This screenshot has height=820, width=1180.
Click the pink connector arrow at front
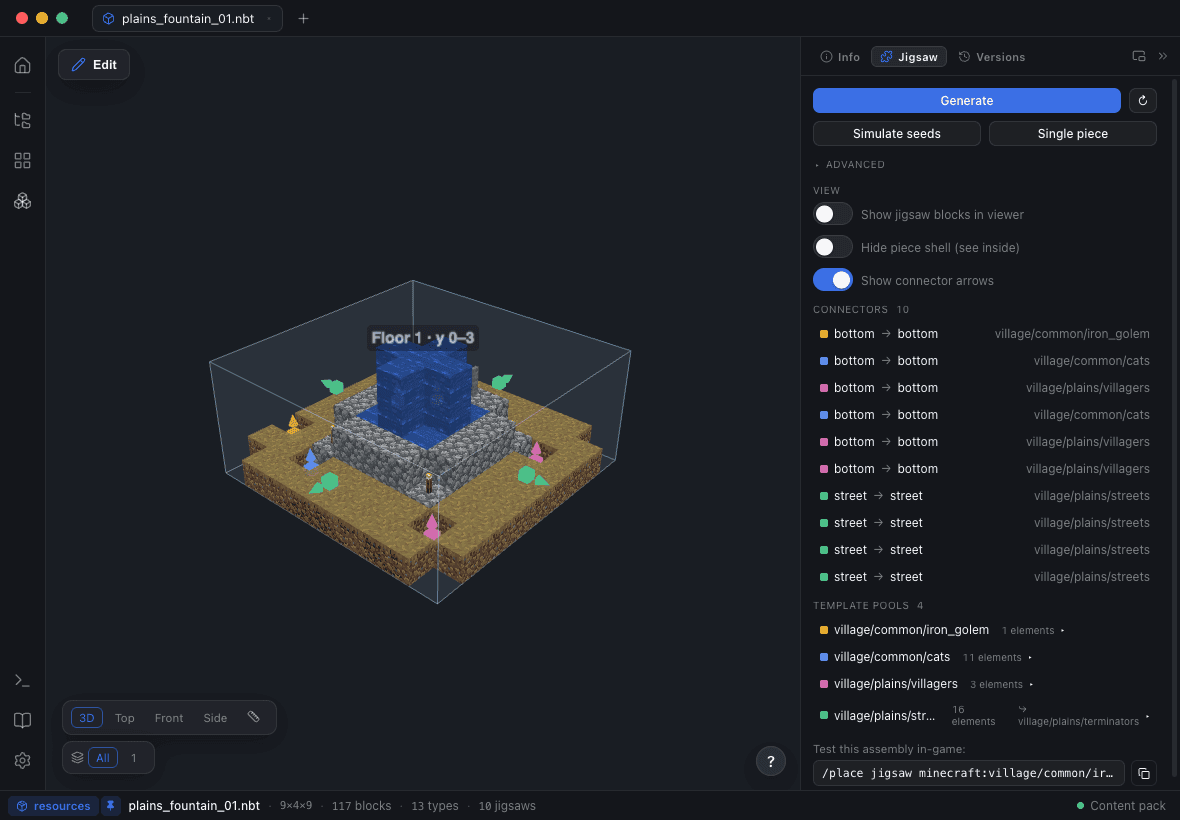pos(431,526)
